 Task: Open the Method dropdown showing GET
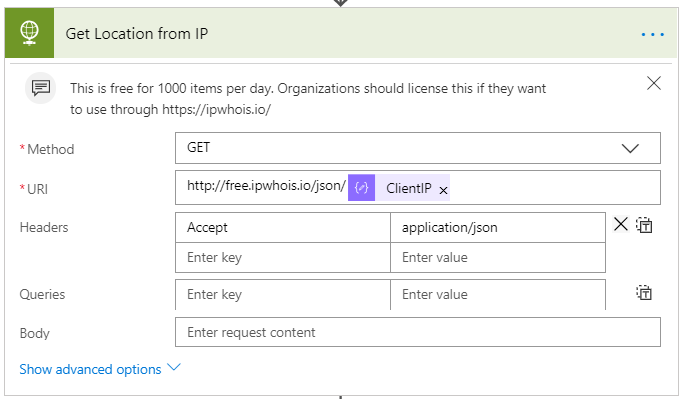point(418,148)
